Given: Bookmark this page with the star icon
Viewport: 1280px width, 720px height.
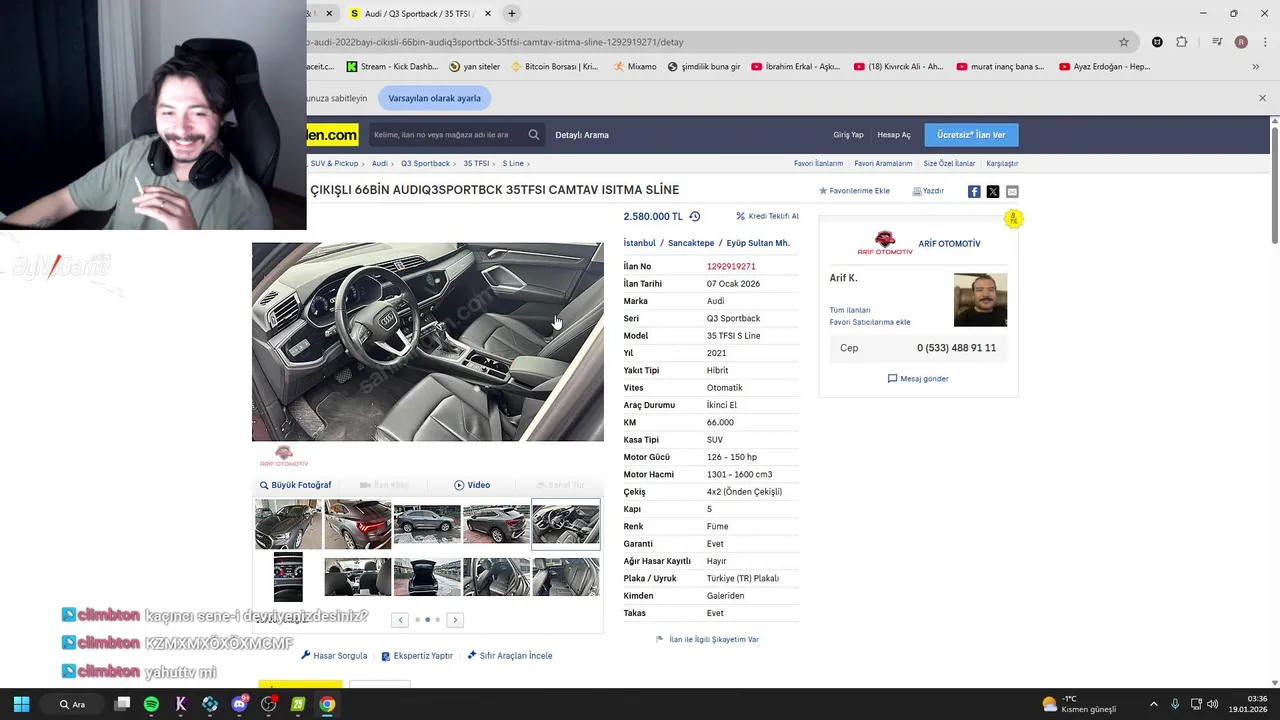Looking at the screenshot, I should [1124, 42].
